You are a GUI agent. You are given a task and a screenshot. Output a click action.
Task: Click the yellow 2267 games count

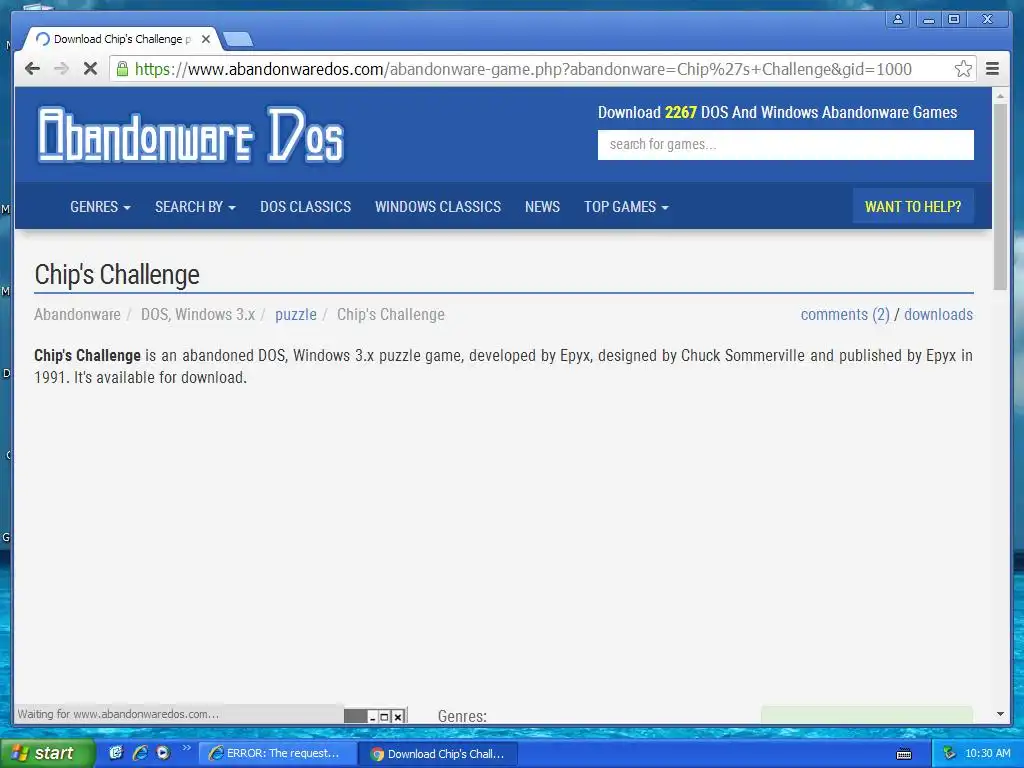click(x=680, y=112)
